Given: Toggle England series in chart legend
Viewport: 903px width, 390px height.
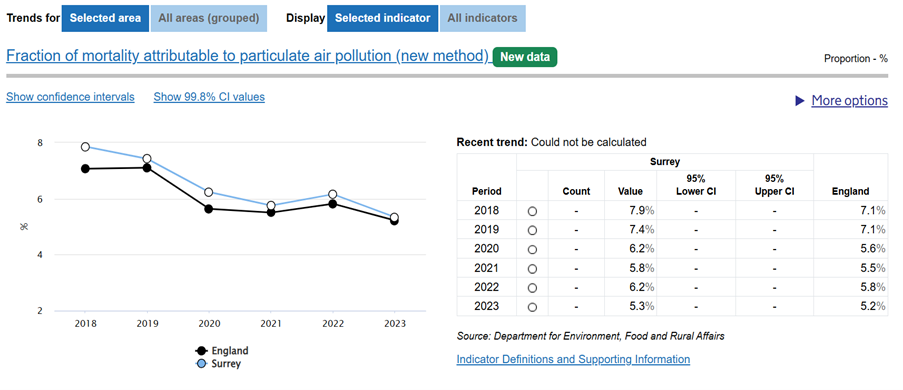Looking at the screenshot, I should pos(222,350).
